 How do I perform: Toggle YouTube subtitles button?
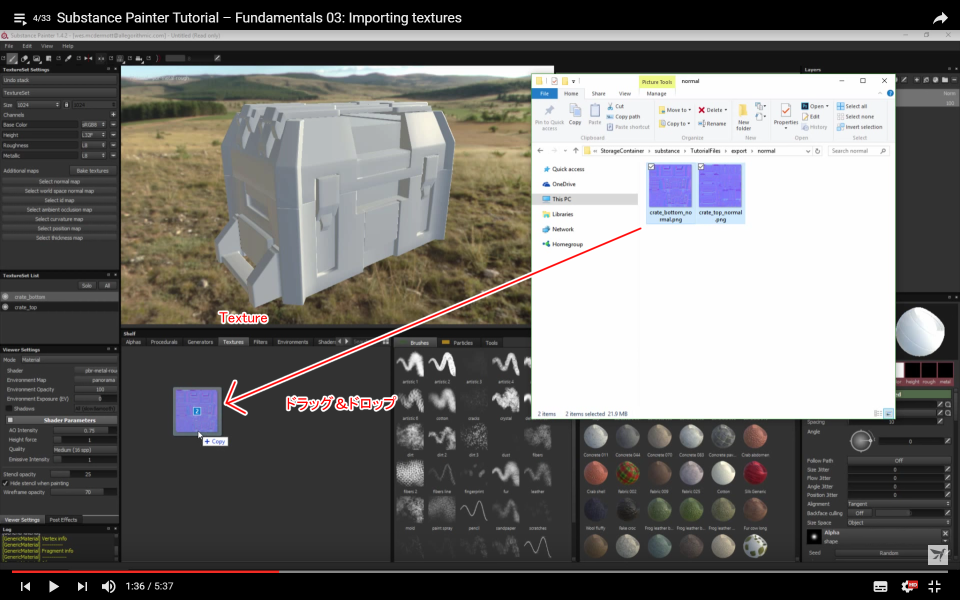(x=880, y=587)
